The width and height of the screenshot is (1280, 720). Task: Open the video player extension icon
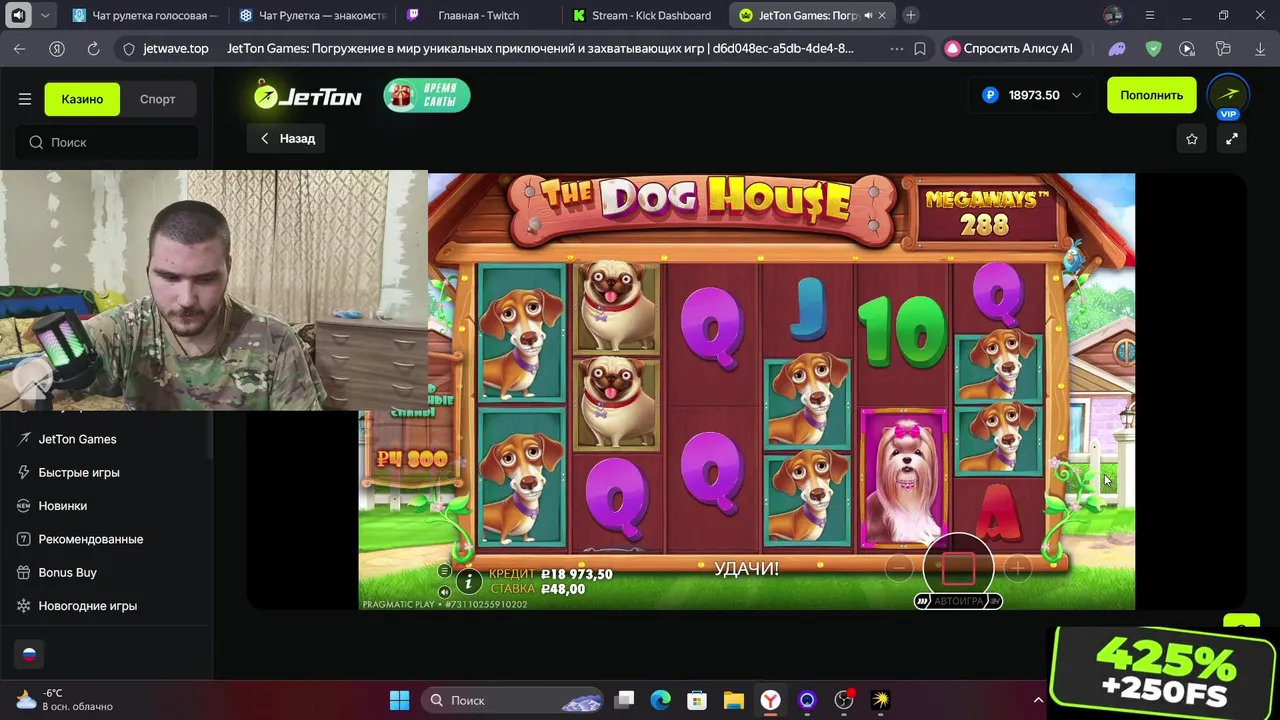[1187, 48]
